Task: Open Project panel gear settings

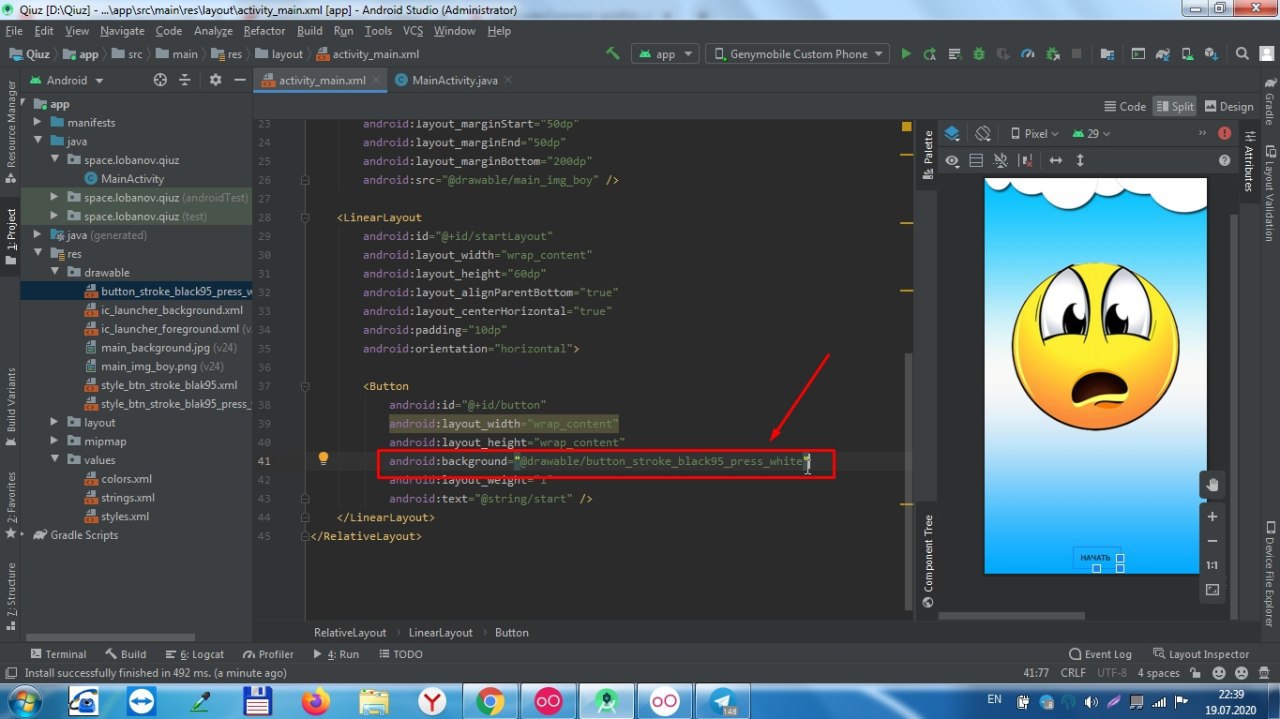Action: tap(215, 80)
